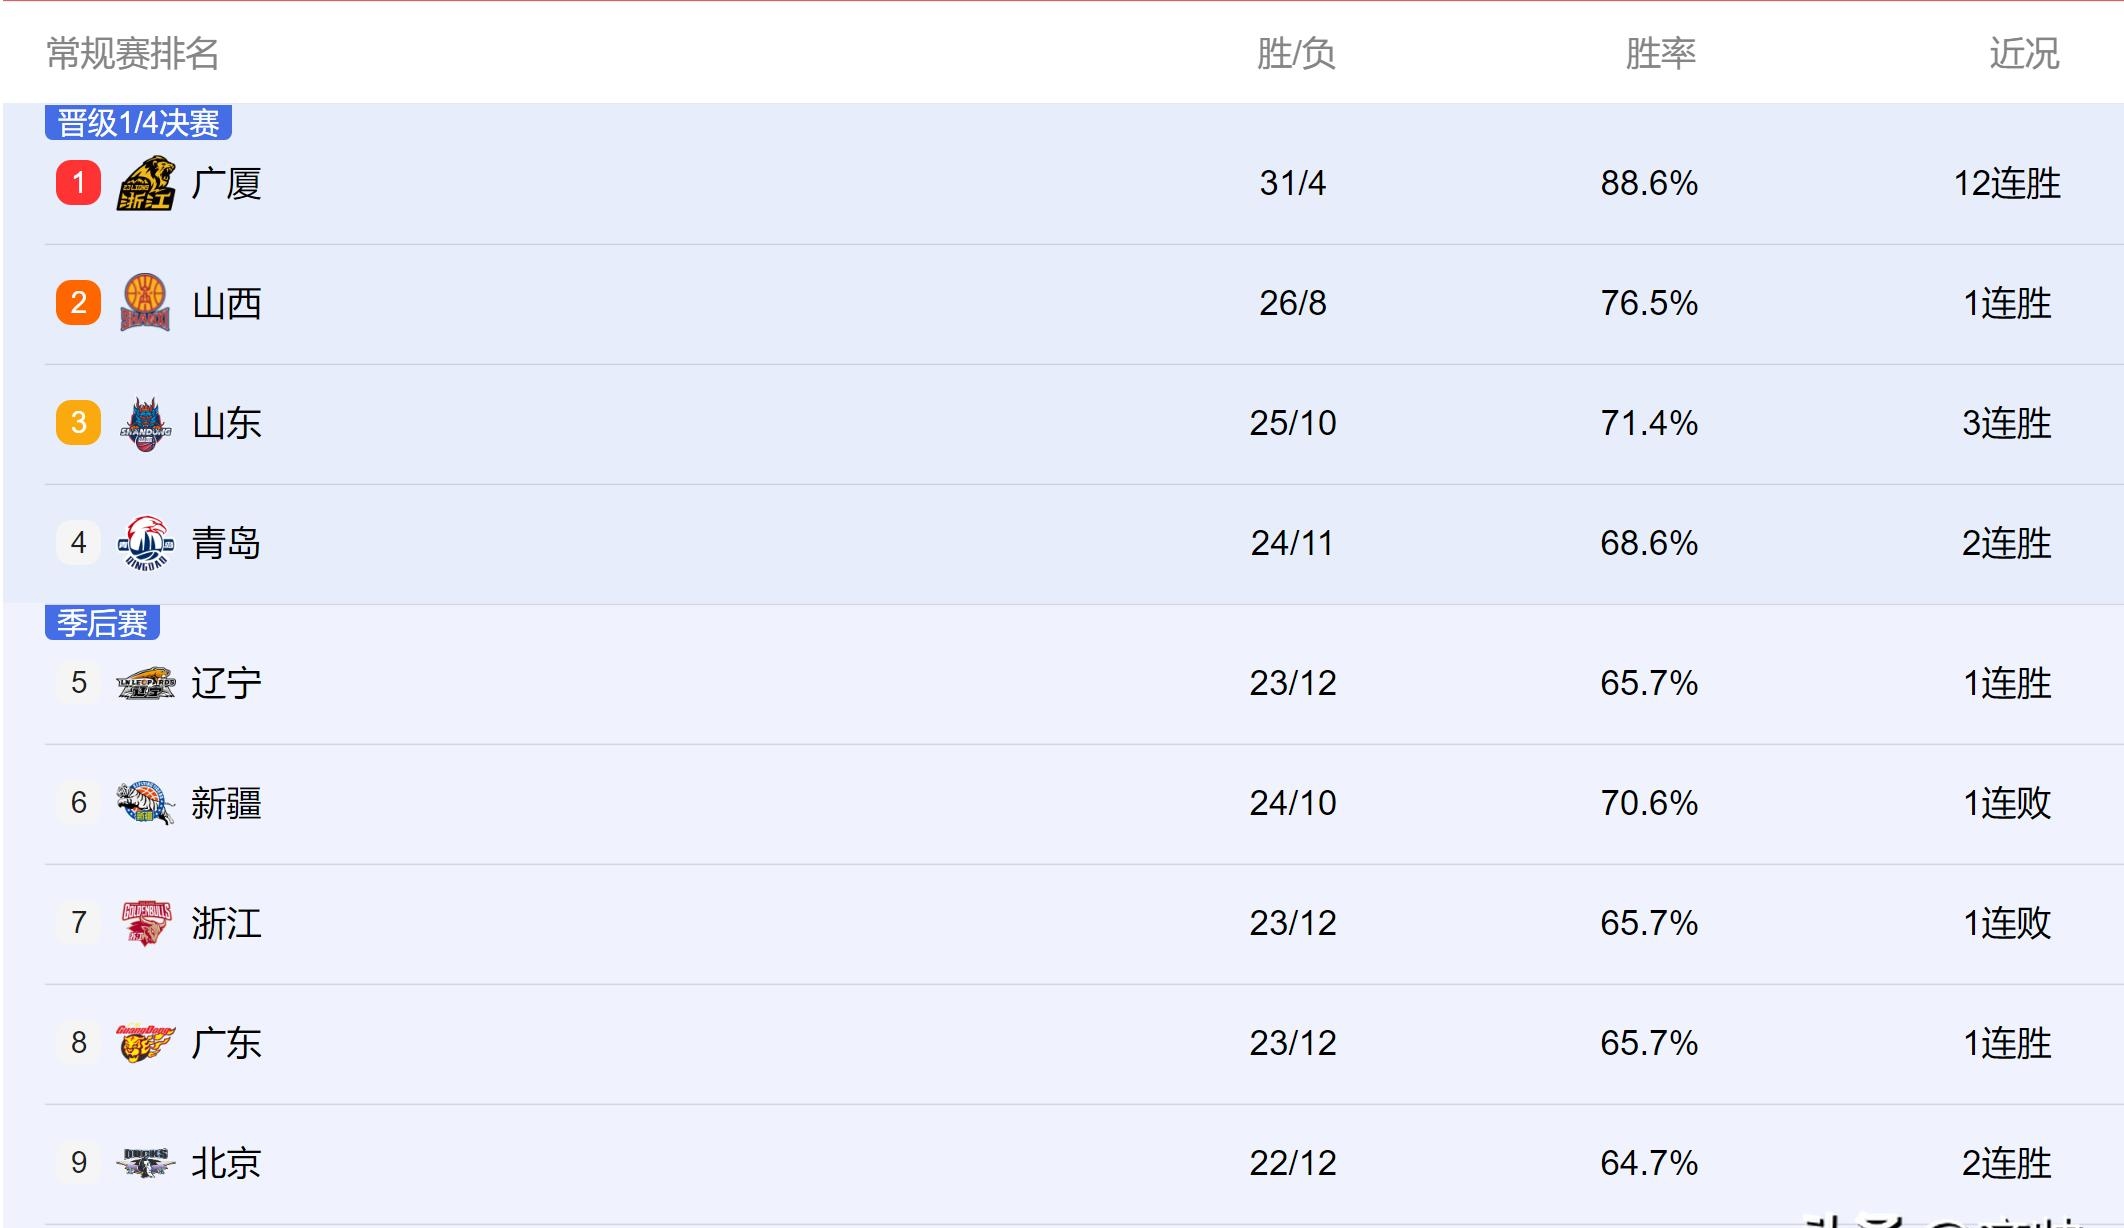Select the 晋级1/4决赛 section tag
This screenshot has width=2124, height=1228.
[138, 123]
